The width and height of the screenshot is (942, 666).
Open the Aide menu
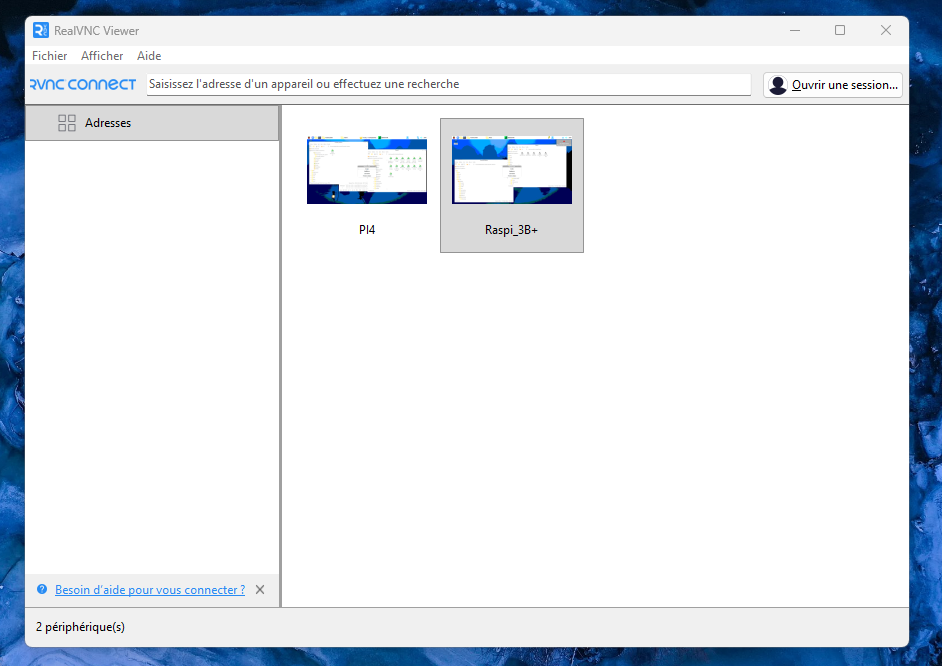coord(149,56)
